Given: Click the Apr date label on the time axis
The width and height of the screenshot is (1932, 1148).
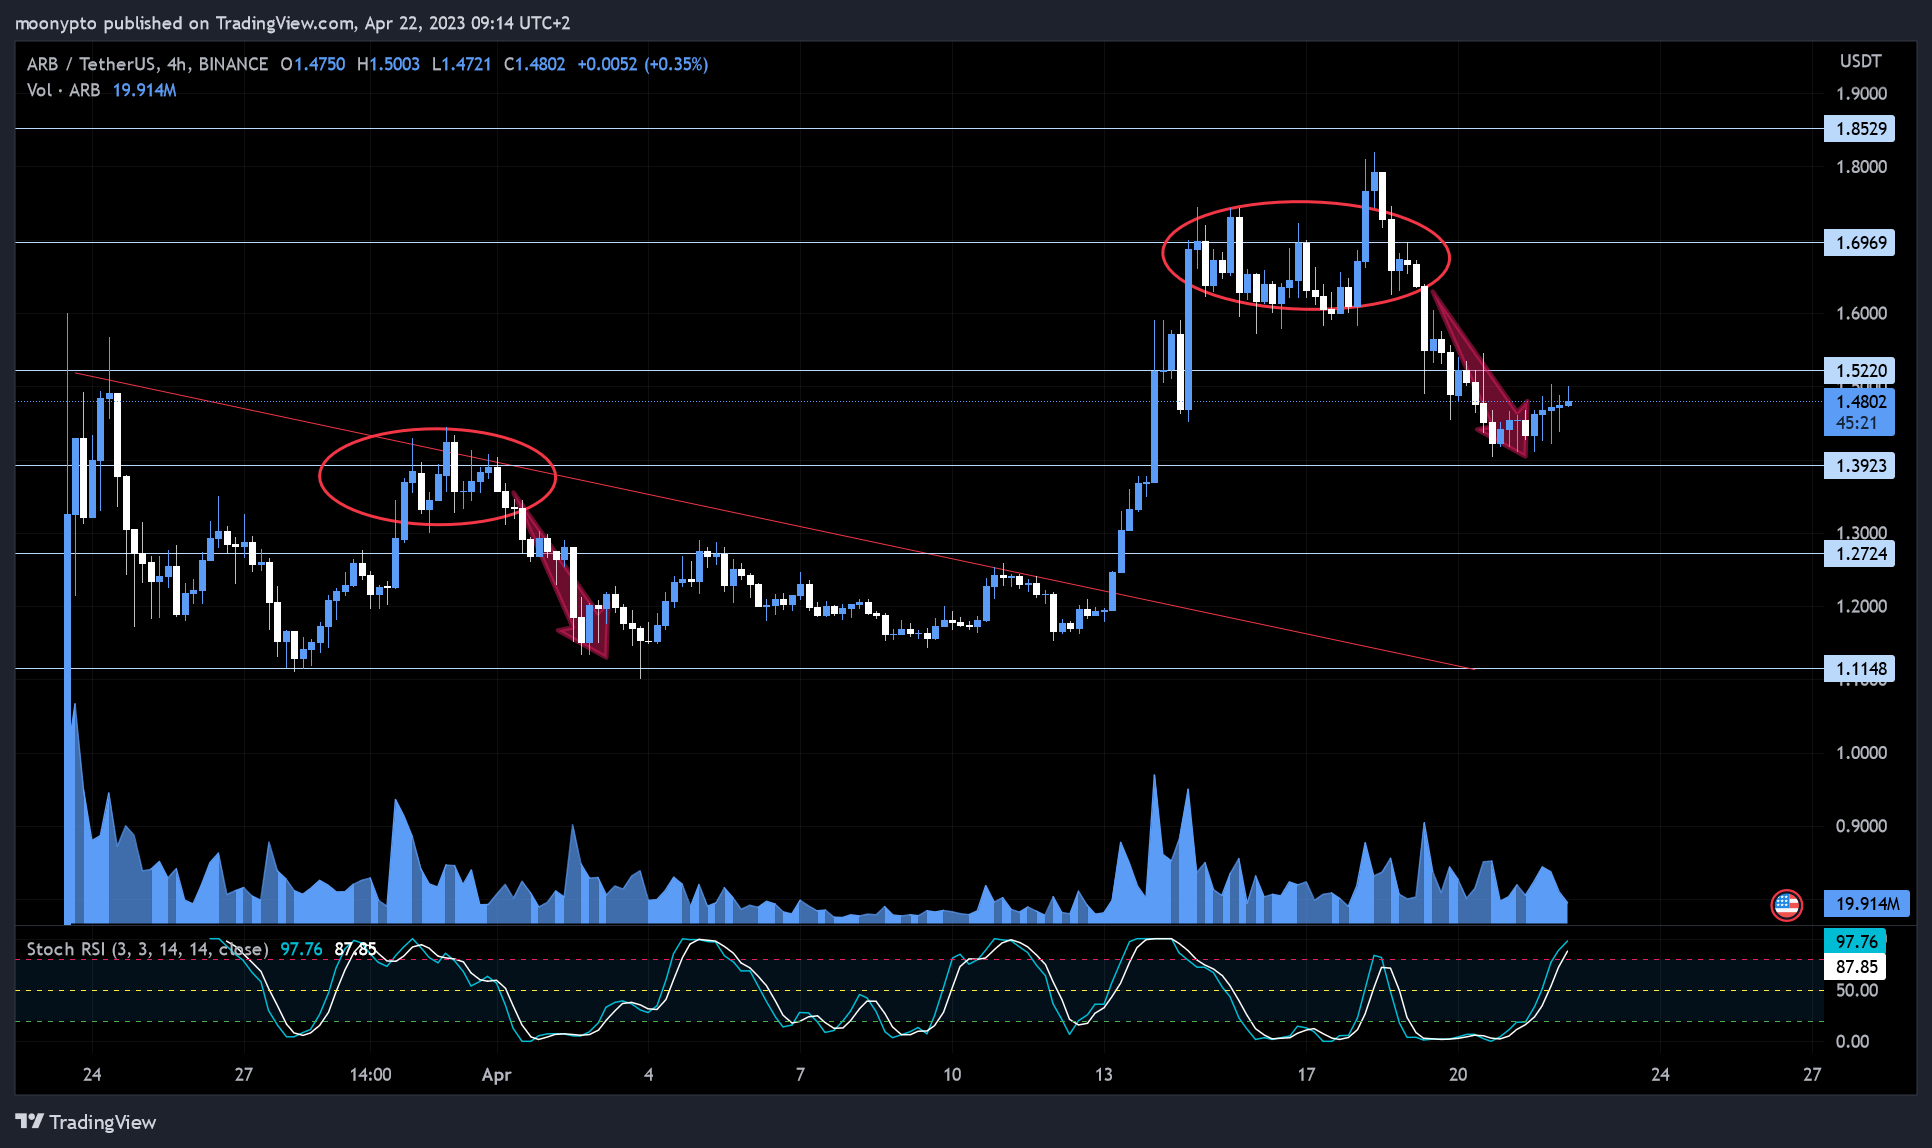Looking at the screenshot, I should (496, 1075).
